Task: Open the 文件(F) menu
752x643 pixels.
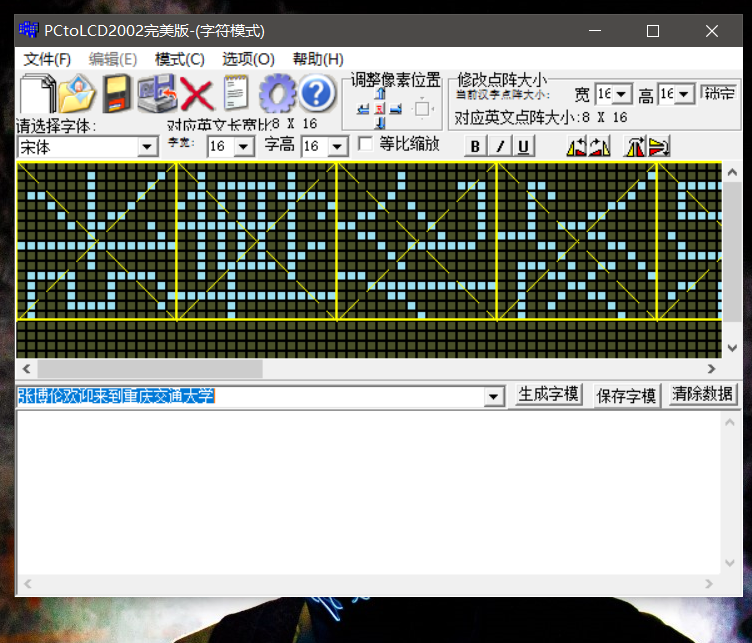Action: [47, 59]
